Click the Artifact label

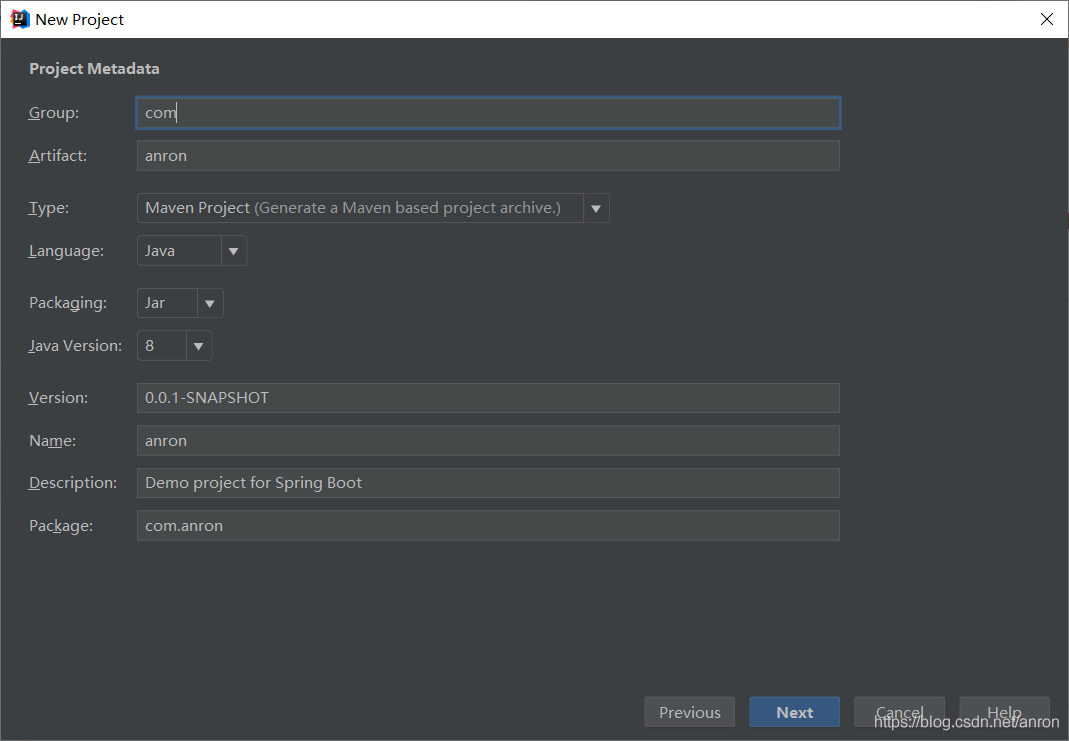tap(58, 156)
